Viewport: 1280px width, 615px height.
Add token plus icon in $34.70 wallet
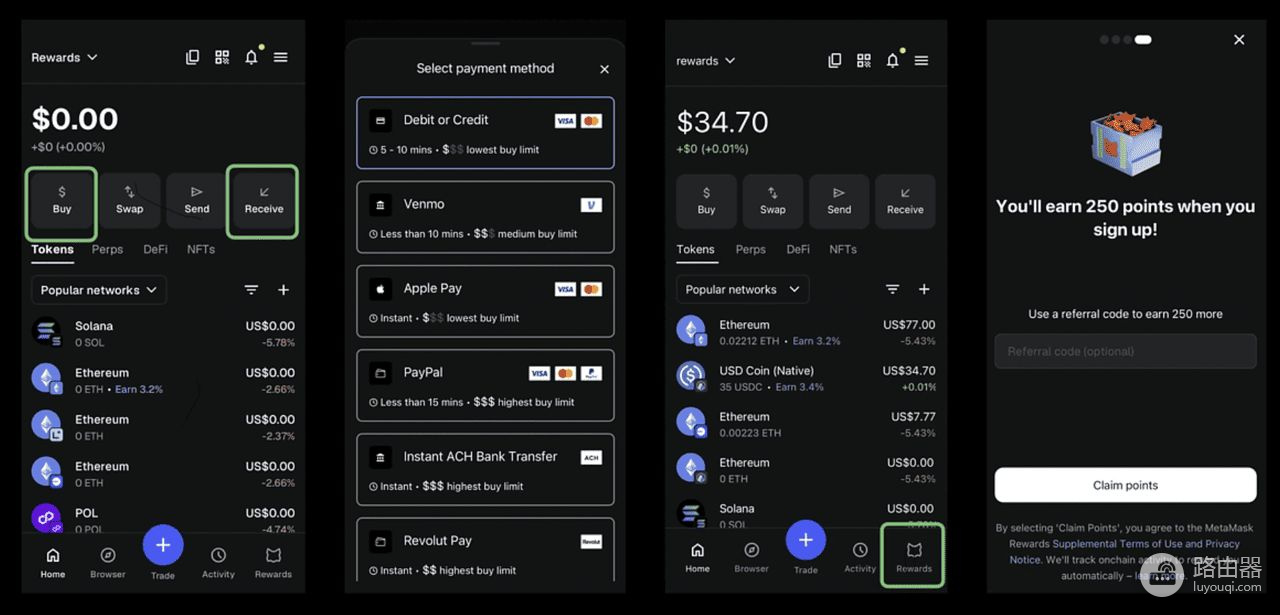924,289
